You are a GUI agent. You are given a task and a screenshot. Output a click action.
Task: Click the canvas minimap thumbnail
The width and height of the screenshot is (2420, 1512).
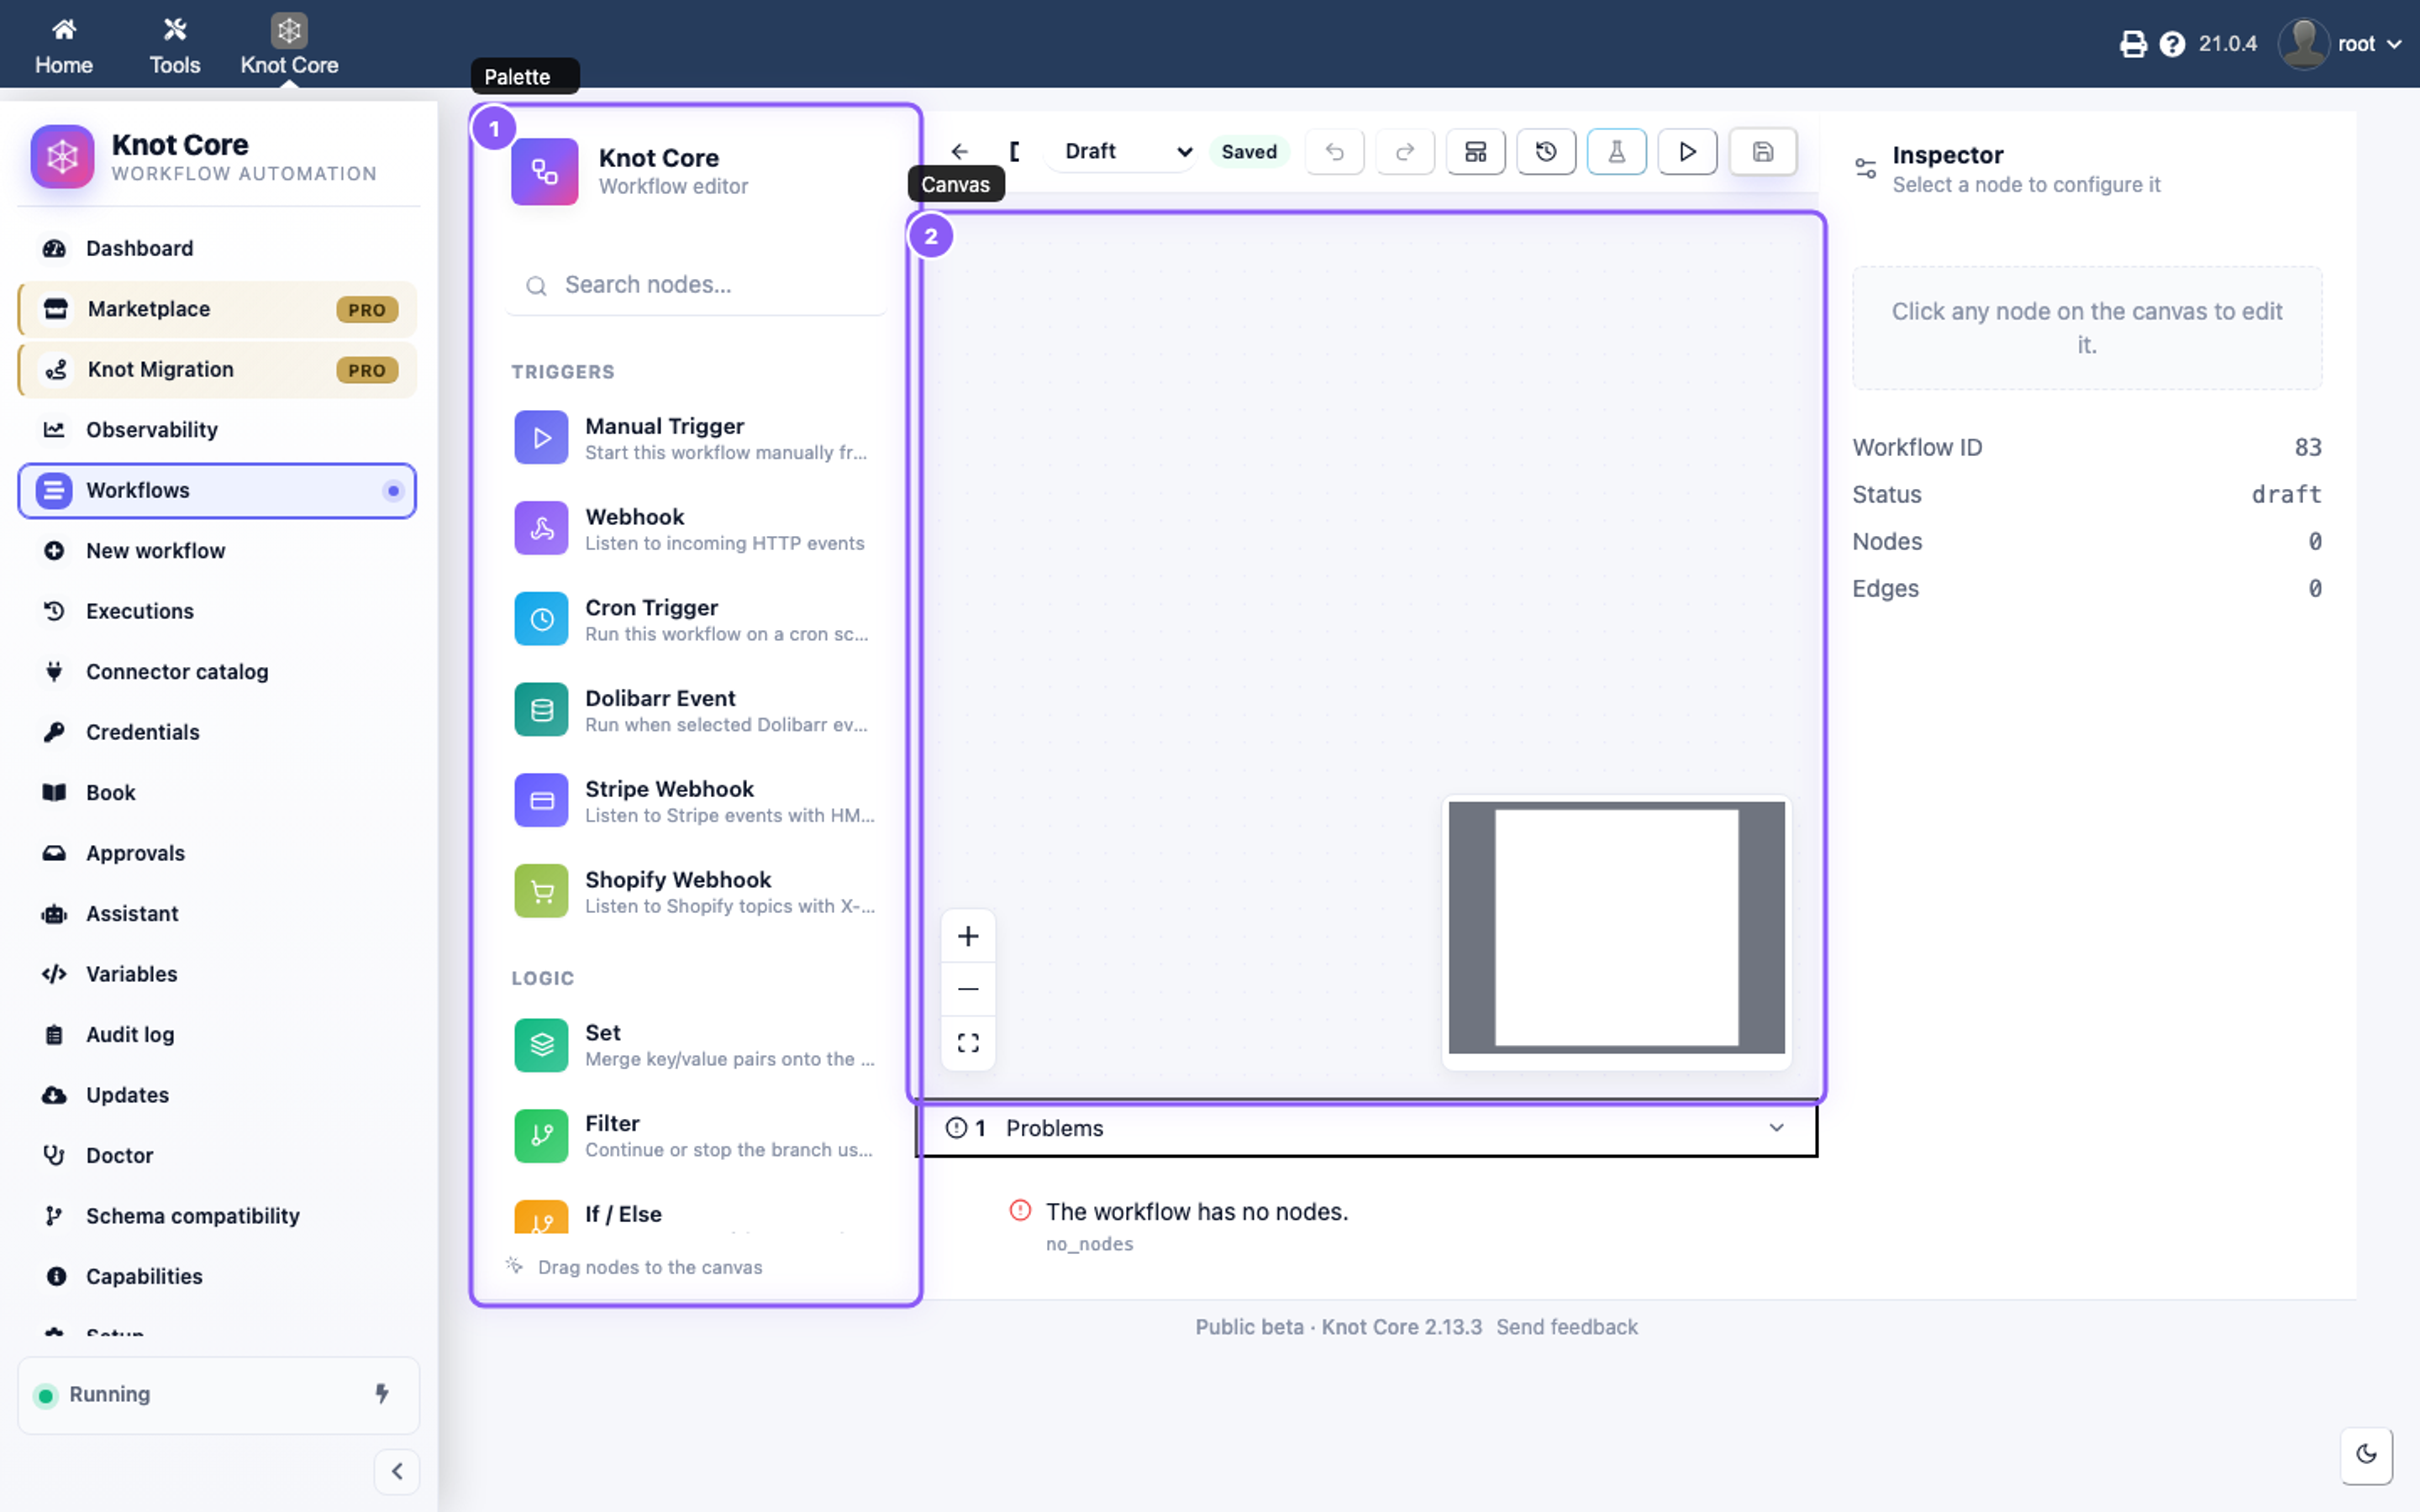click(x=1616, y=927)
